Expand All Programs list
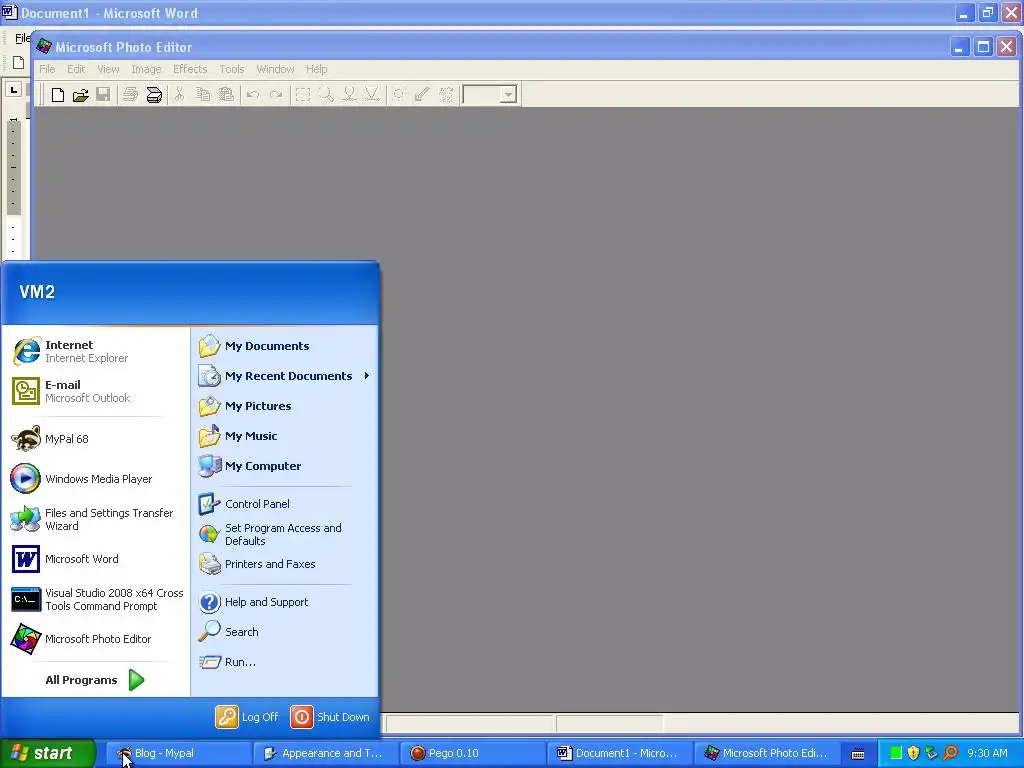The height and width of the screenshot is (768, 1024). [95, 680]
